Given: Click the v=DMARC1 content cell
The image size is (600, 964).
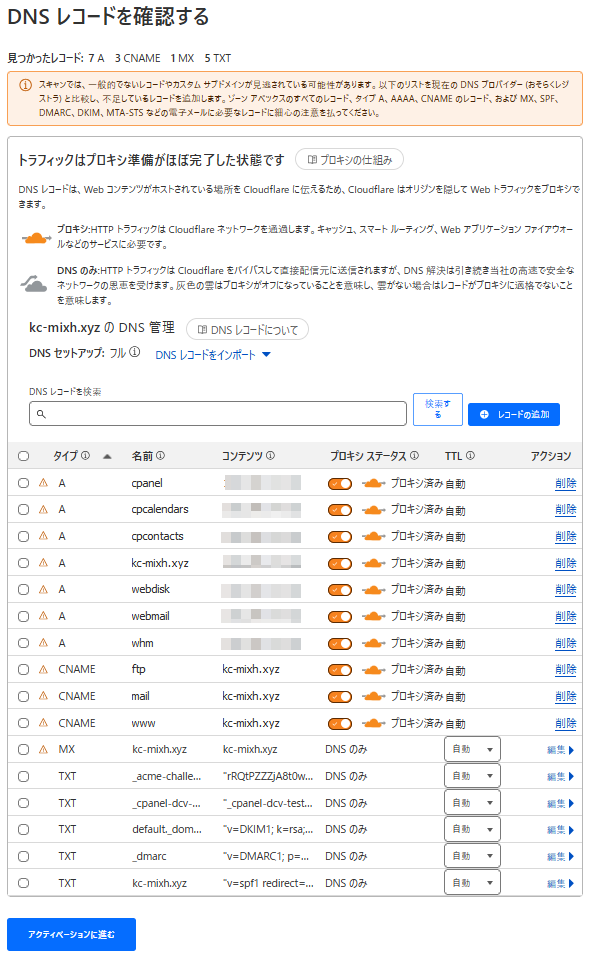Looking at the screenshot, I should (x=266, y=856).
